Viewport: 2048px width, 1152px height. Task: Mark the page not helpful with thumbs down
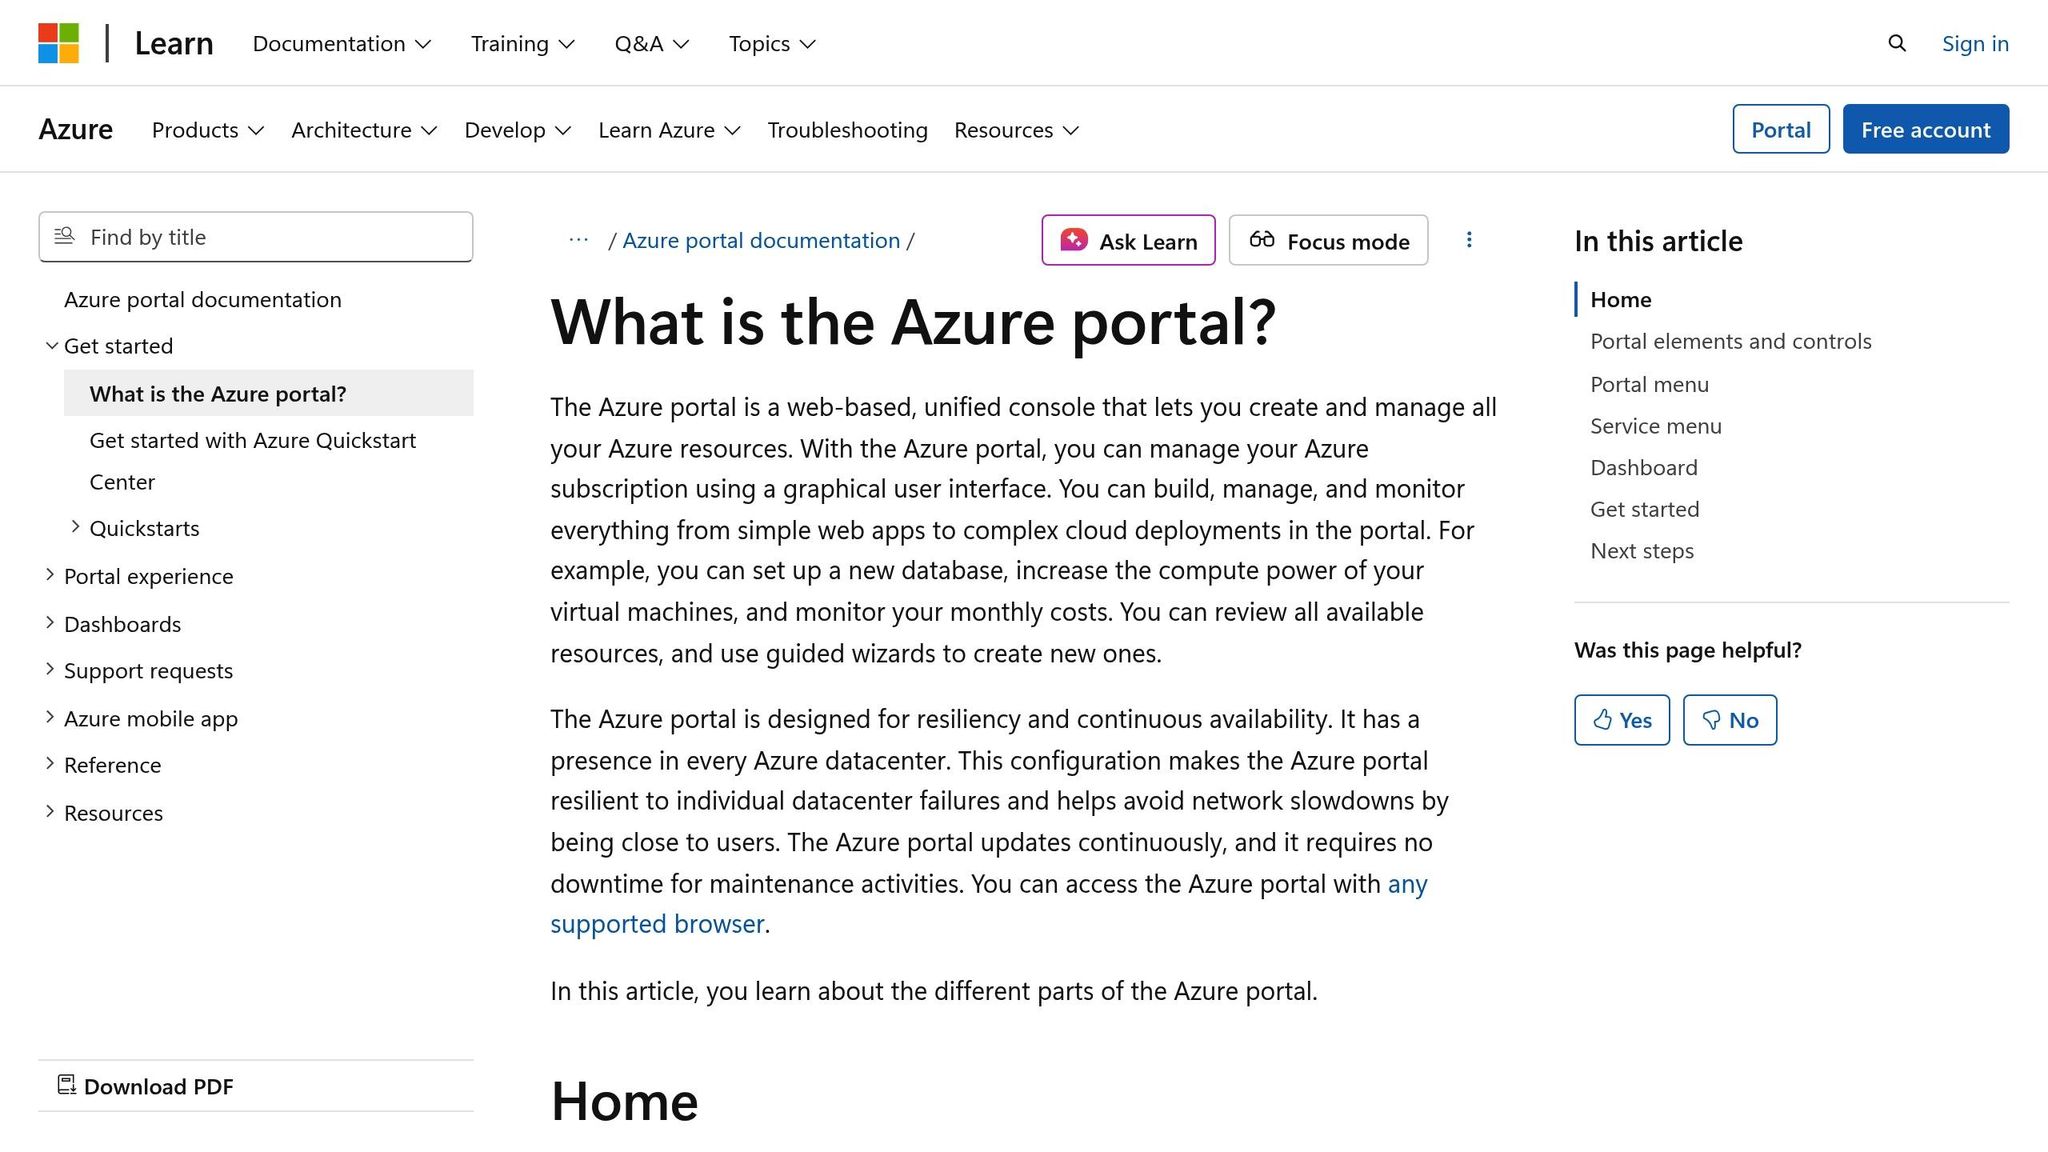pyautogui.click(x=1729, y=719)
